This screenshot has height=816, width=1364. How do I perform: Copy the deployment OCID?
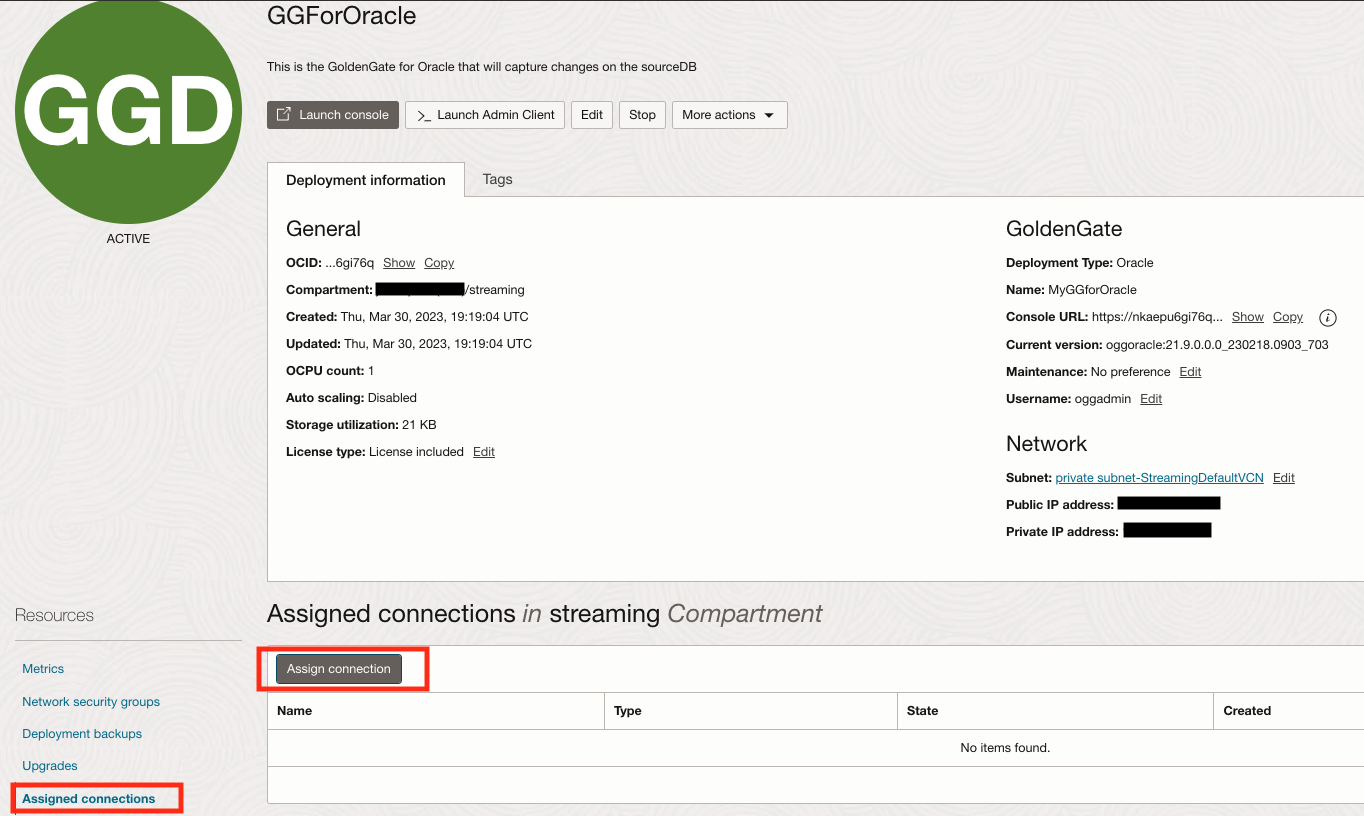(439, 263)
